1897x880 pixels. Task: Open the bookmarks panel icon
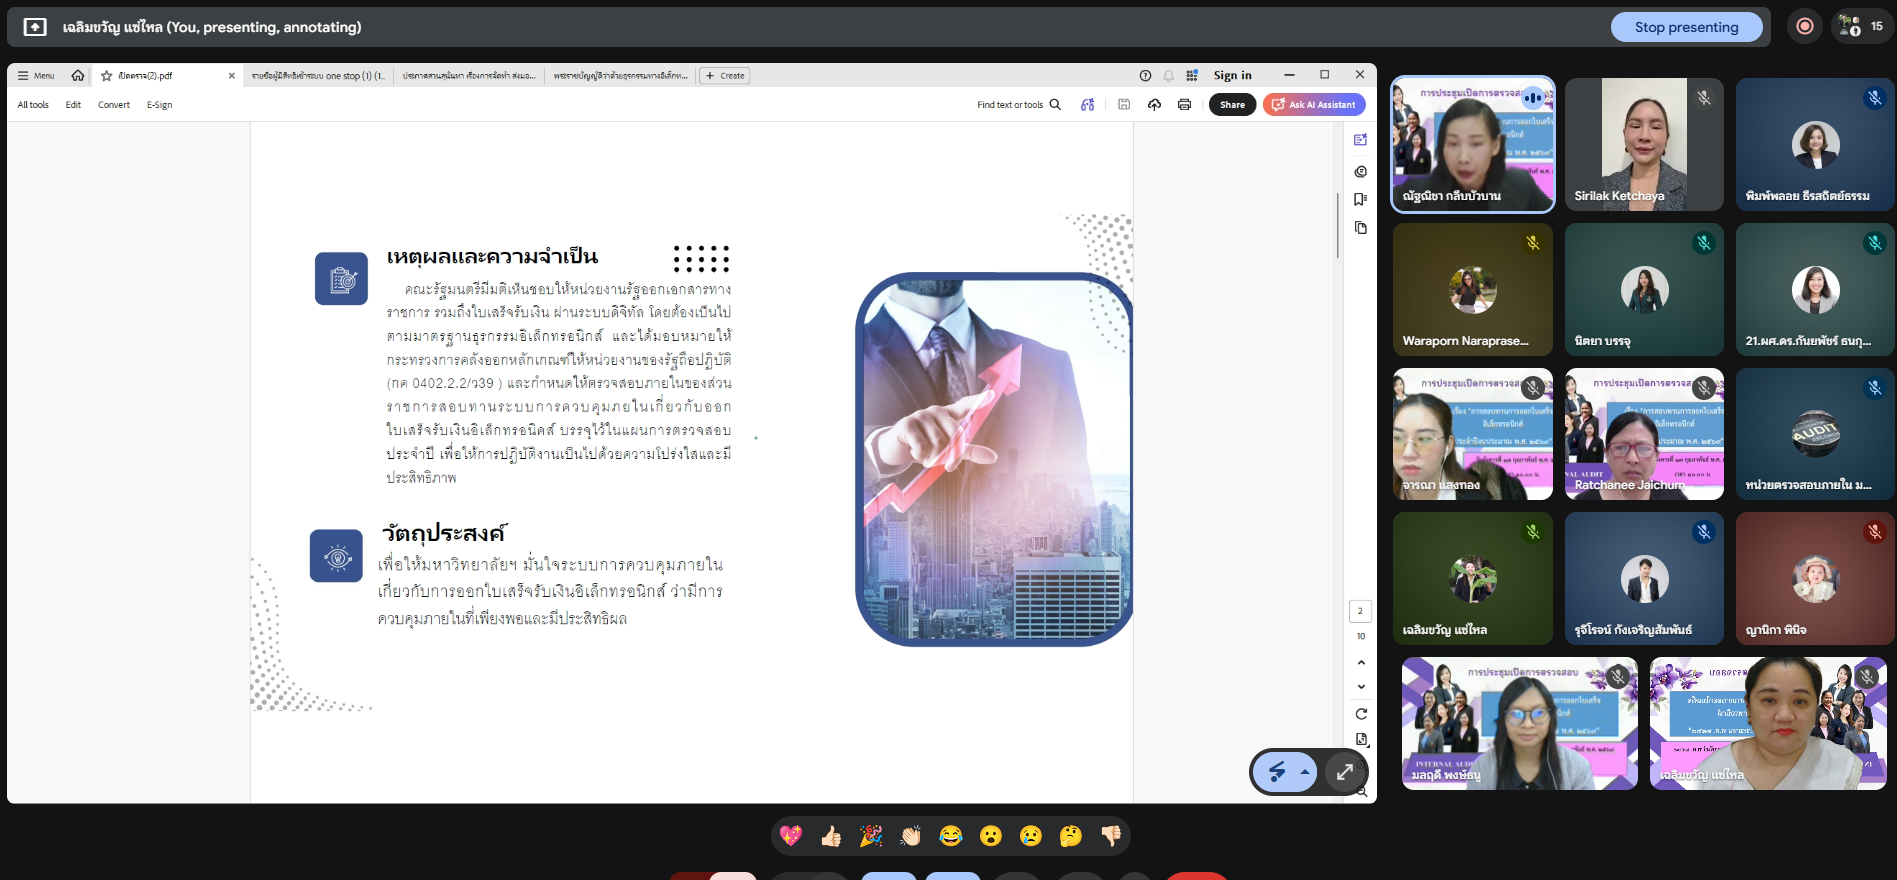point(1360,200)
